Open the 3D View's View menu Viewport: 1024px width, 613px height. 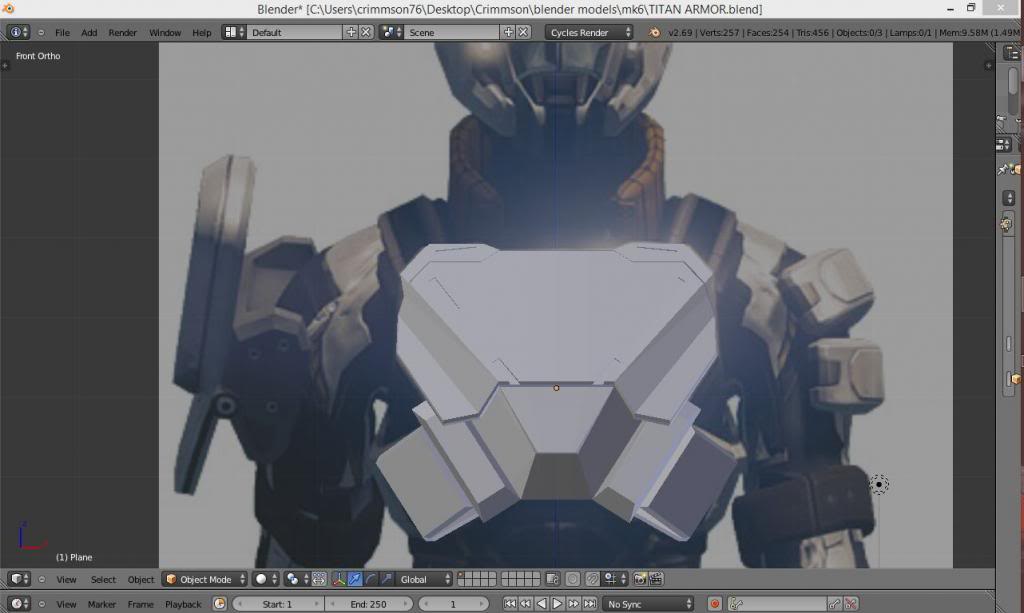66,579
